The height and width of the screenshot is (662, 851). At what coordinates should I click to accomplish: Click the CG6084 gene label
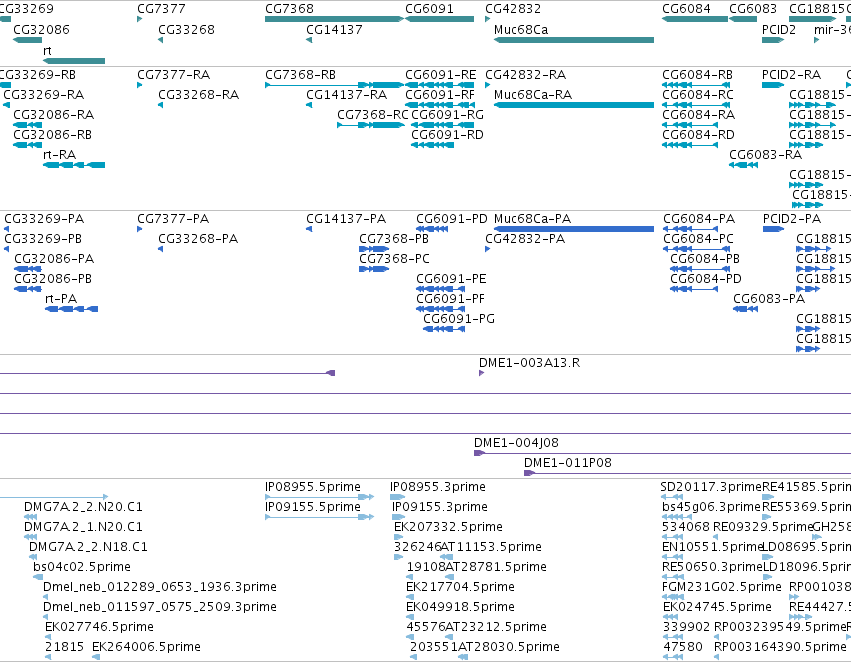pyautogui.click(x=686, y=9)
